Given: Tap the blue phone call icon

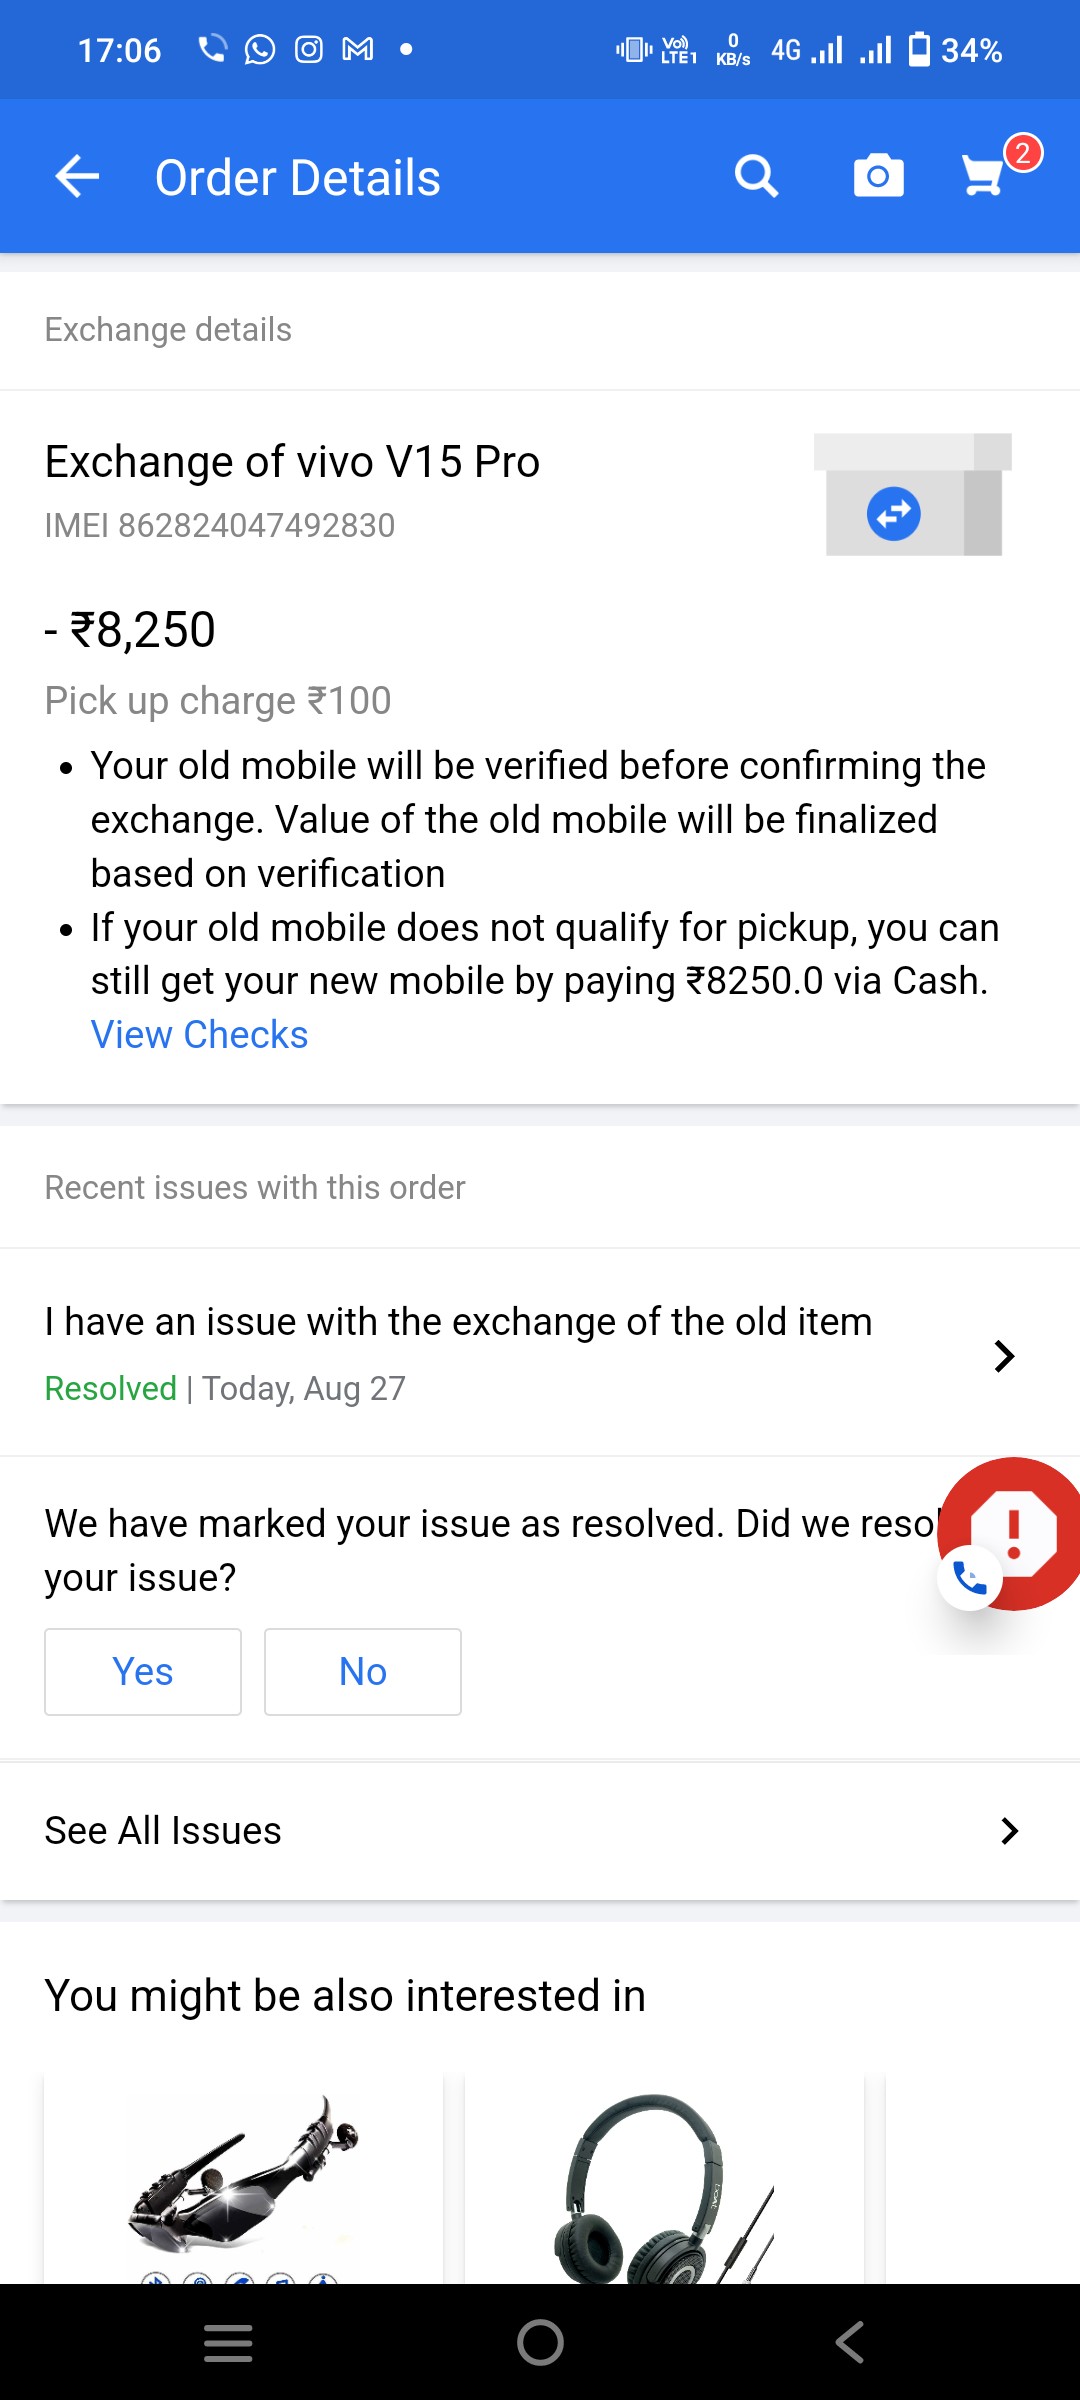Looking at the screenshot, I should (969, 1578).
